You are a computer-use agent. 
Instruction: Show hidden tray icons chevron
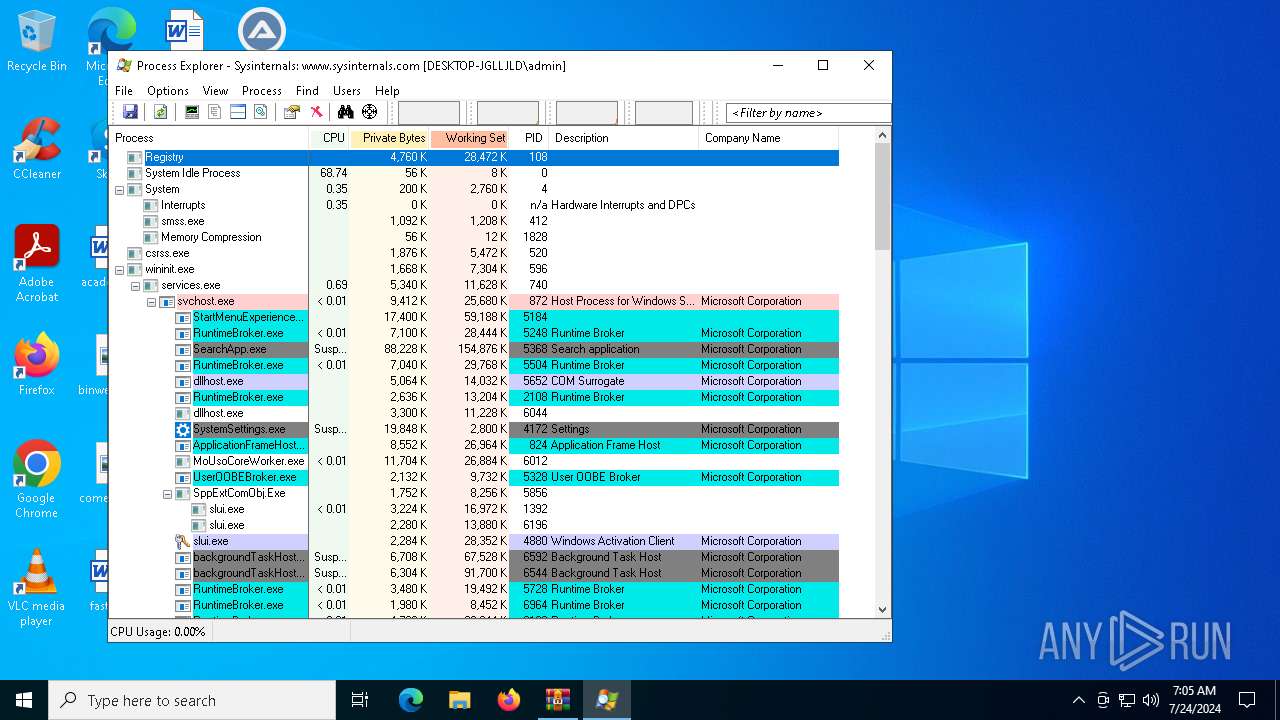(1078, 700)
